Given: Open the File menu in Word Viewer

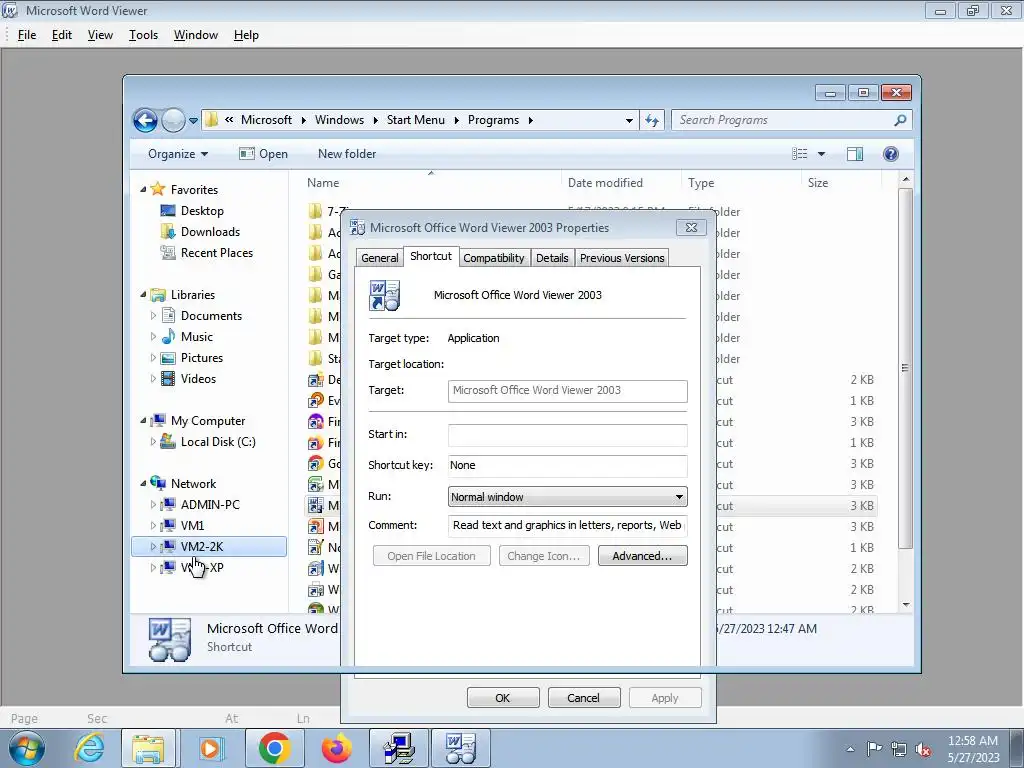Looking at the screenshot, I should 27,35.
